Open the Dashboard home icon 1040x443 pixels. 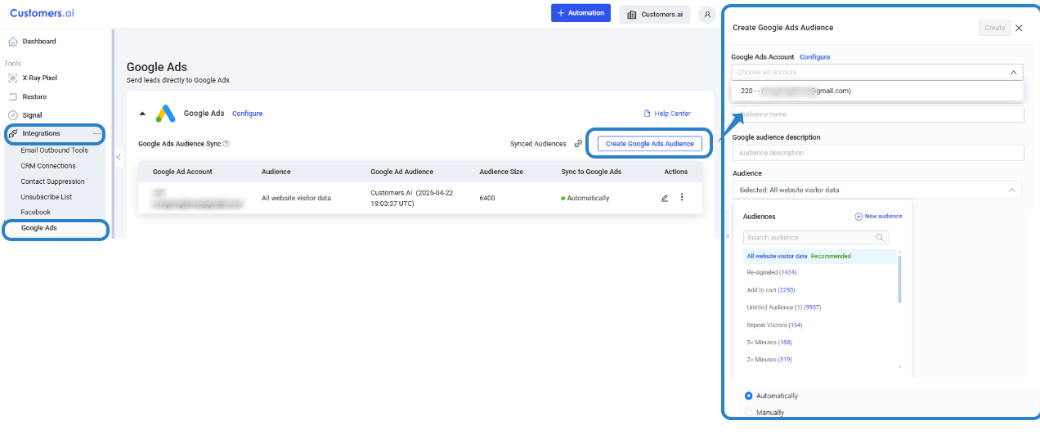tap(13, 41)
